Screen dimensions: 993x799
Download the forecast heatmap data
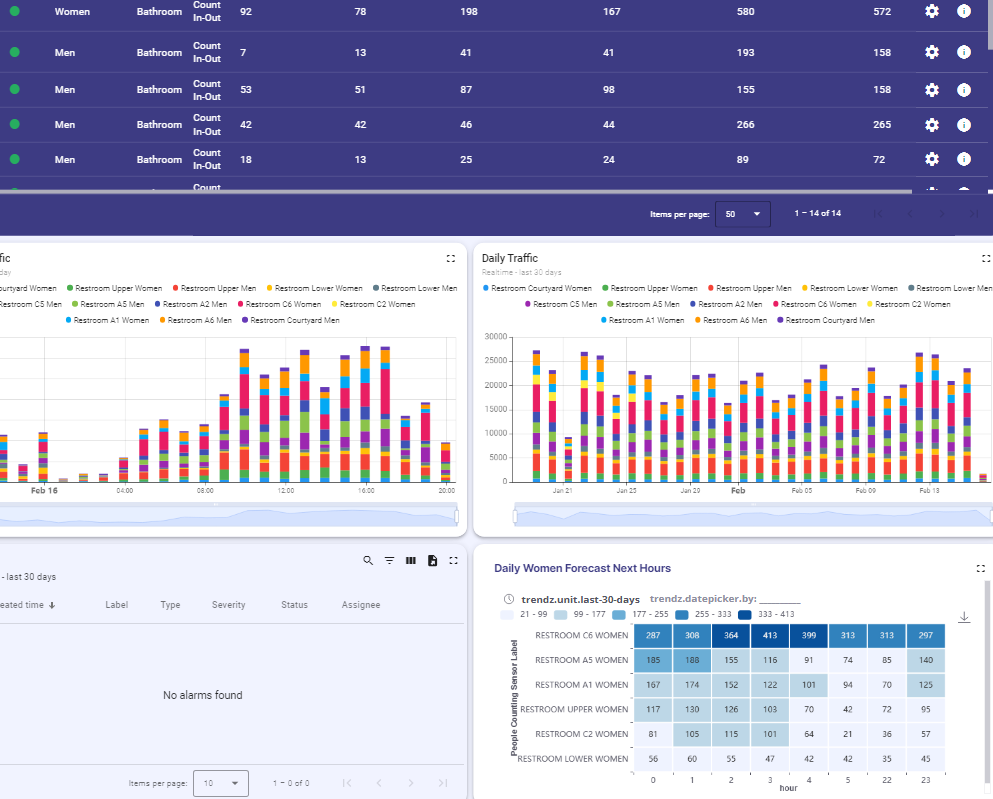(x=964, y=617)
